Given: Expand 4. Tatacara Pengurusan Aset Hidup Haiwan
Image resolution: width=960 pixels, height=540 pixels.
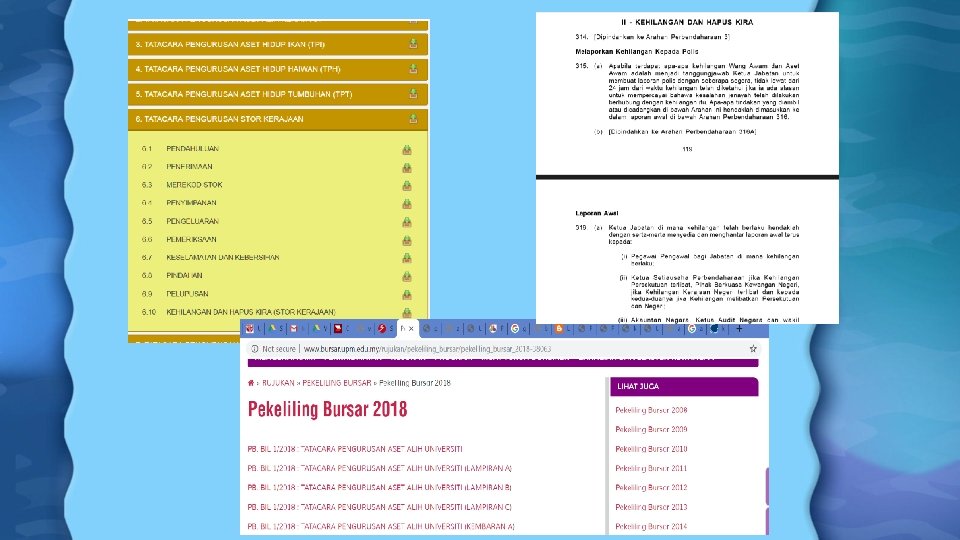Looking at the screenshot, I should (x=278, y=69).
